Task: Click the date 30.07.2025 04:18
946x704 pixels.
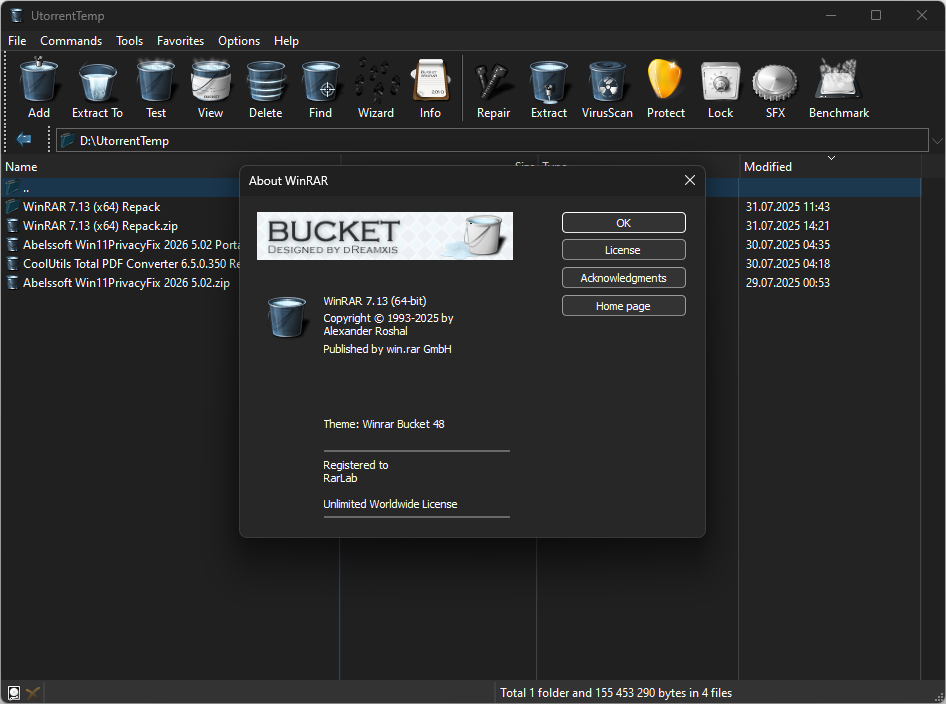Action: pos(787,264)
